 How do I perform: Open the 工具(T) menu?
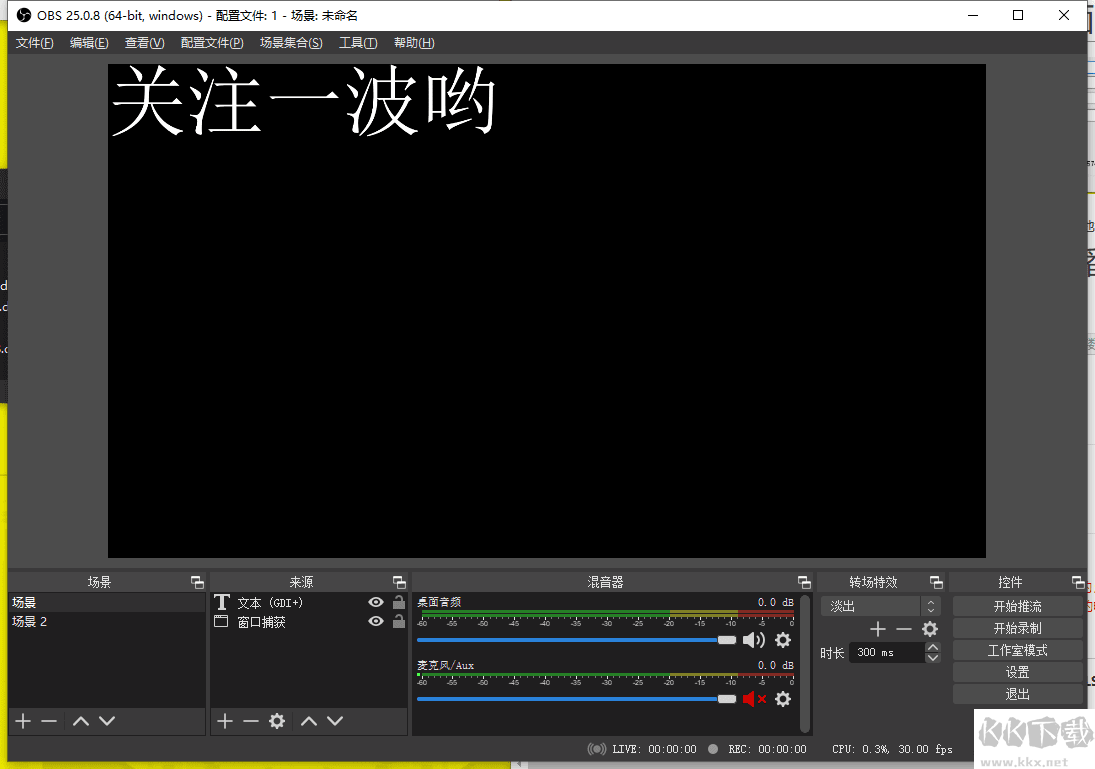click(x=358, y=43)
